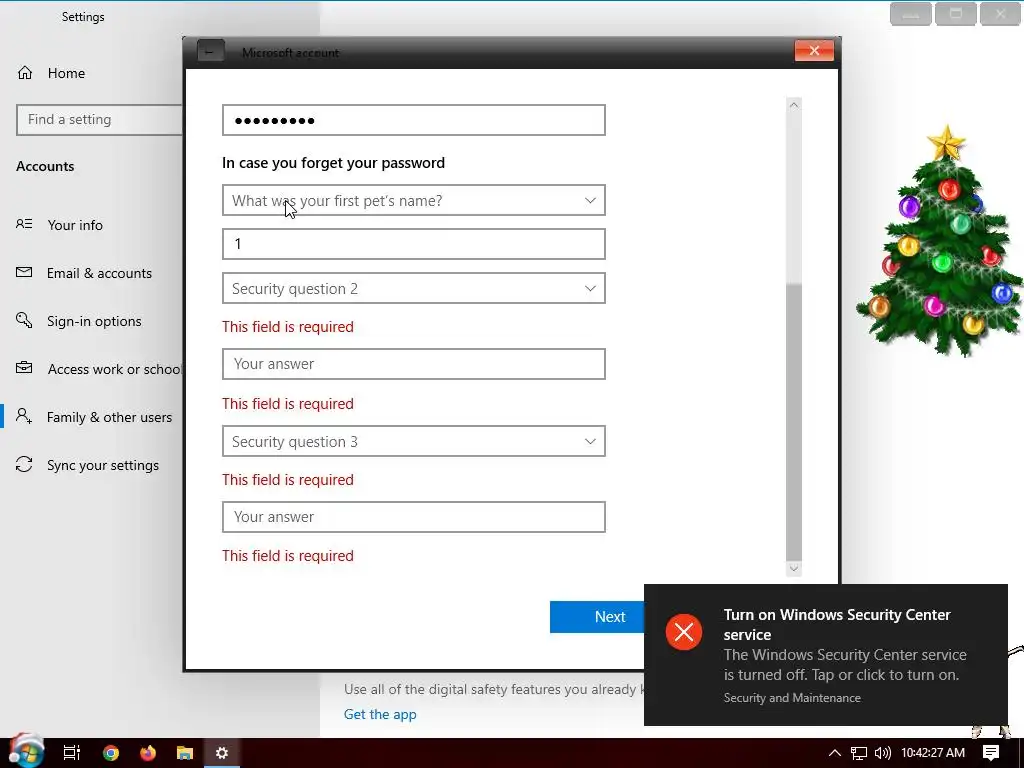The width and height of the screenshot is (1024, 768).
Task: Click the Home house icon
Action: [25, 72]
